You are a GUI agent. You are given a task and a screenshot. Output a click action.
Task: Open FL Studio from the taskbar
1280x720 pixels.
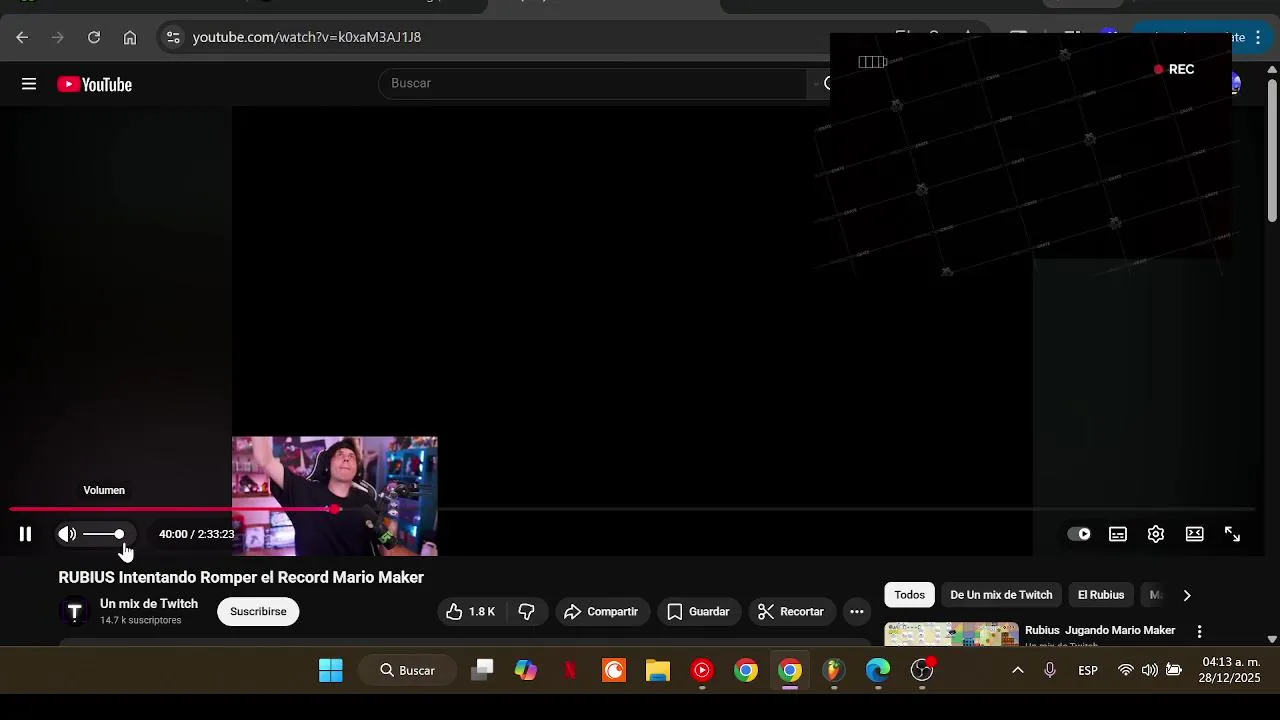[x=834, y=670]
